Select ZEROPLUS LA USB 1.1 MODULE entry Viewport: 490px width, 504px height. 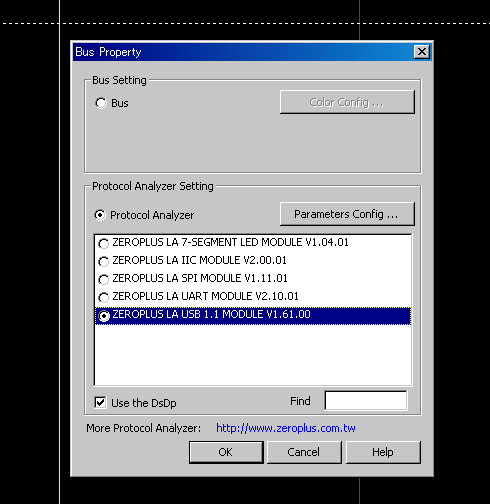[253, 316]
